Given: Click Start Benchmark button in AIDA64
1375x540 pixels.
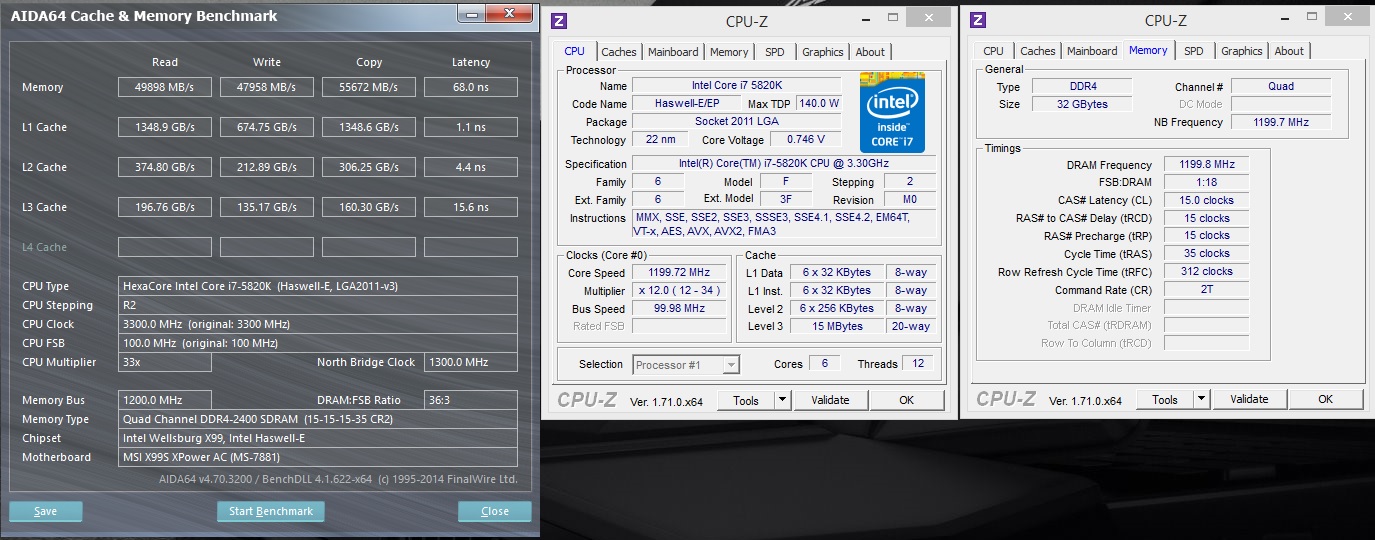Looking at the screenshot, I should (271, 511).
